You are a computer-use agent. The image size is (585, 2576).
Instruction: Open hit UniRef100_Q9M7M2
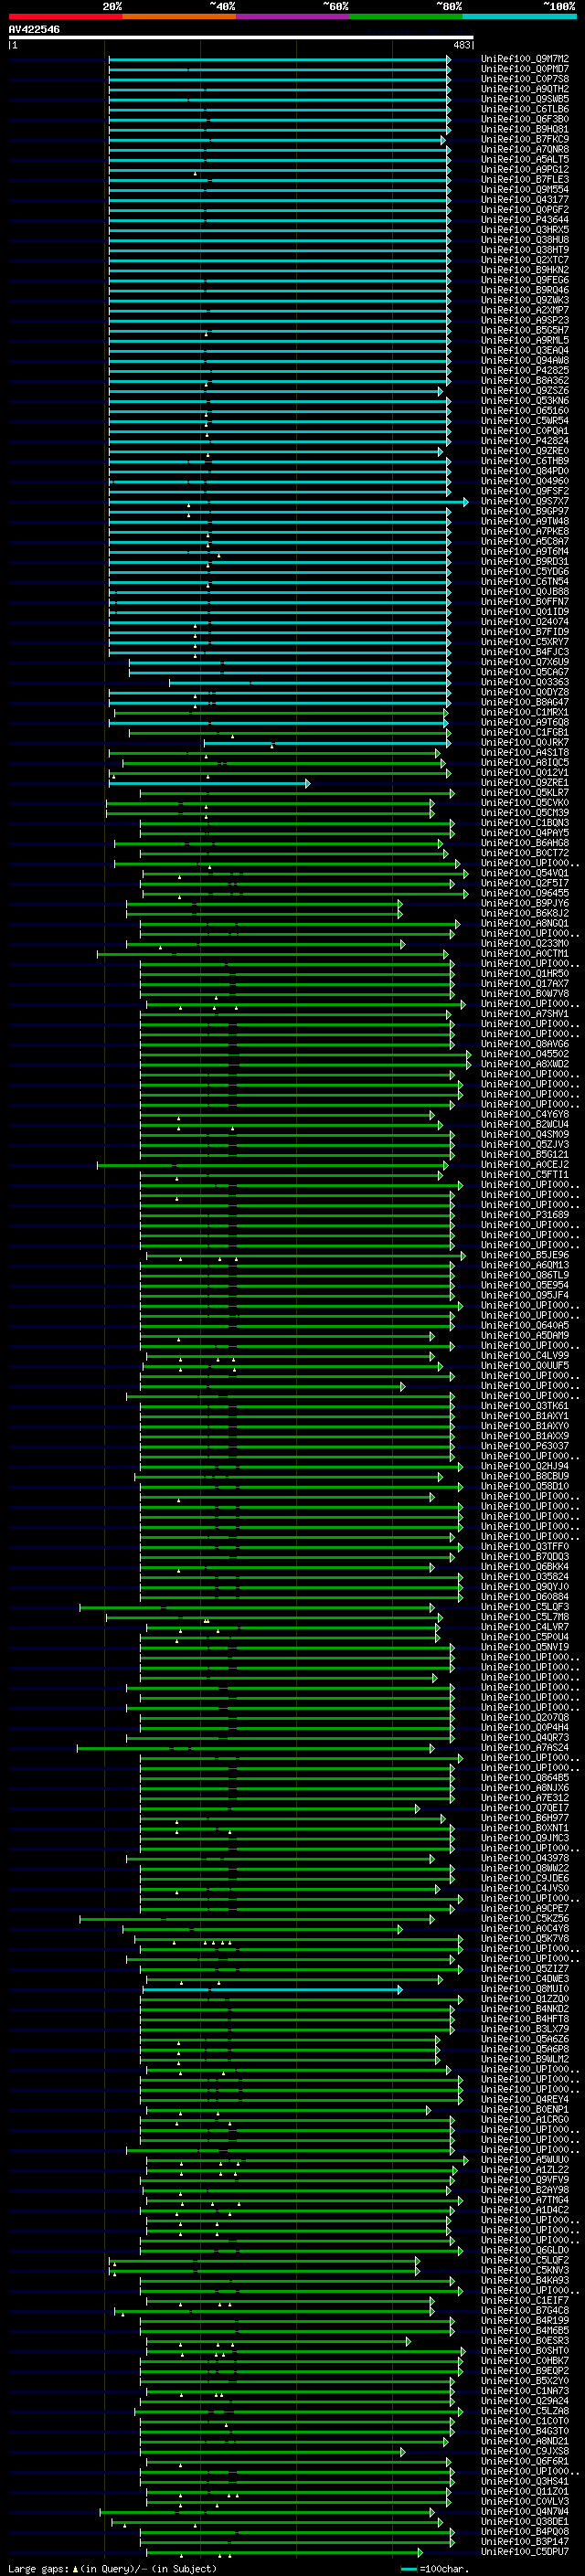pyautogui.click(x=525, y=59)
